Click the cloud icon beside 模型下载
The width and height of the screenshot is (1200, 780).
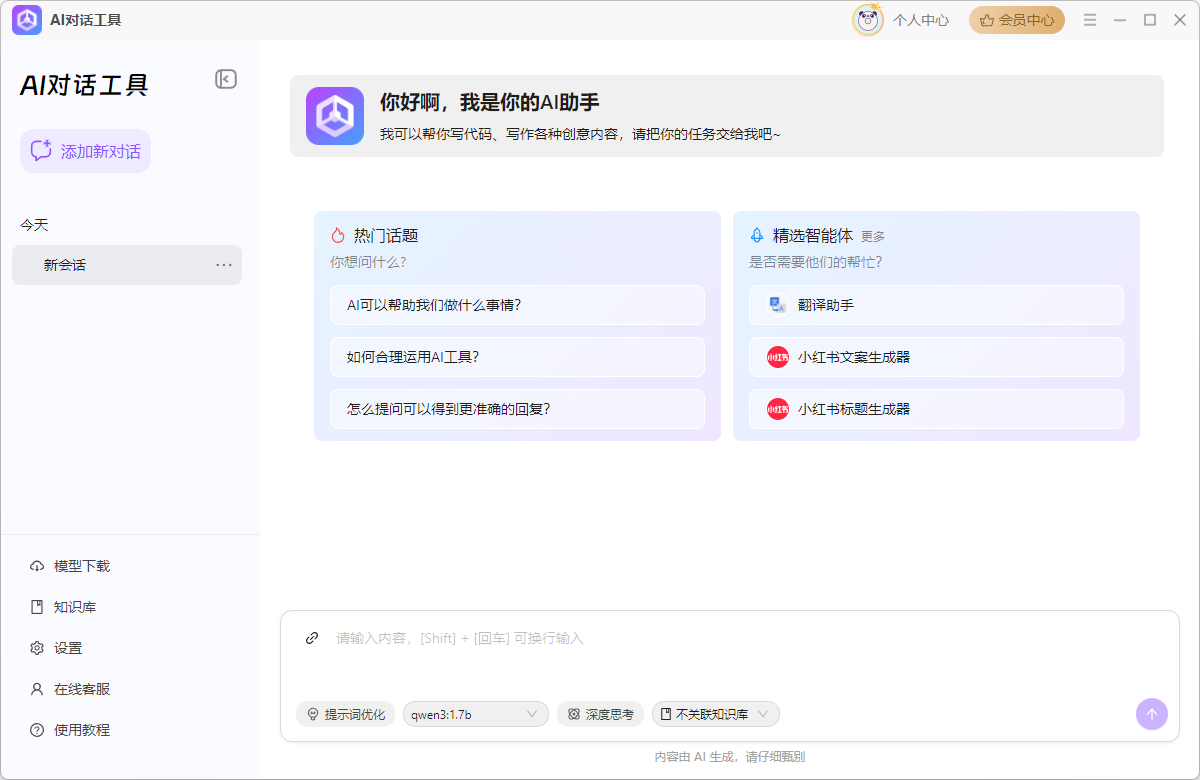click(x=37, y=566)
